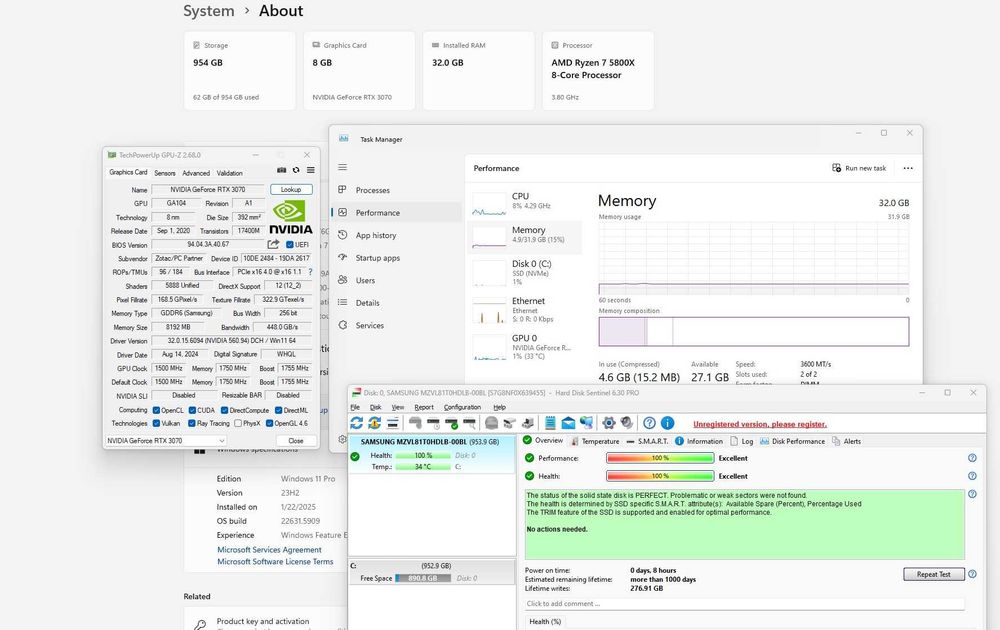Open the Validation tab in GPU-Z
1000x630 pixels.
(230, 173)
